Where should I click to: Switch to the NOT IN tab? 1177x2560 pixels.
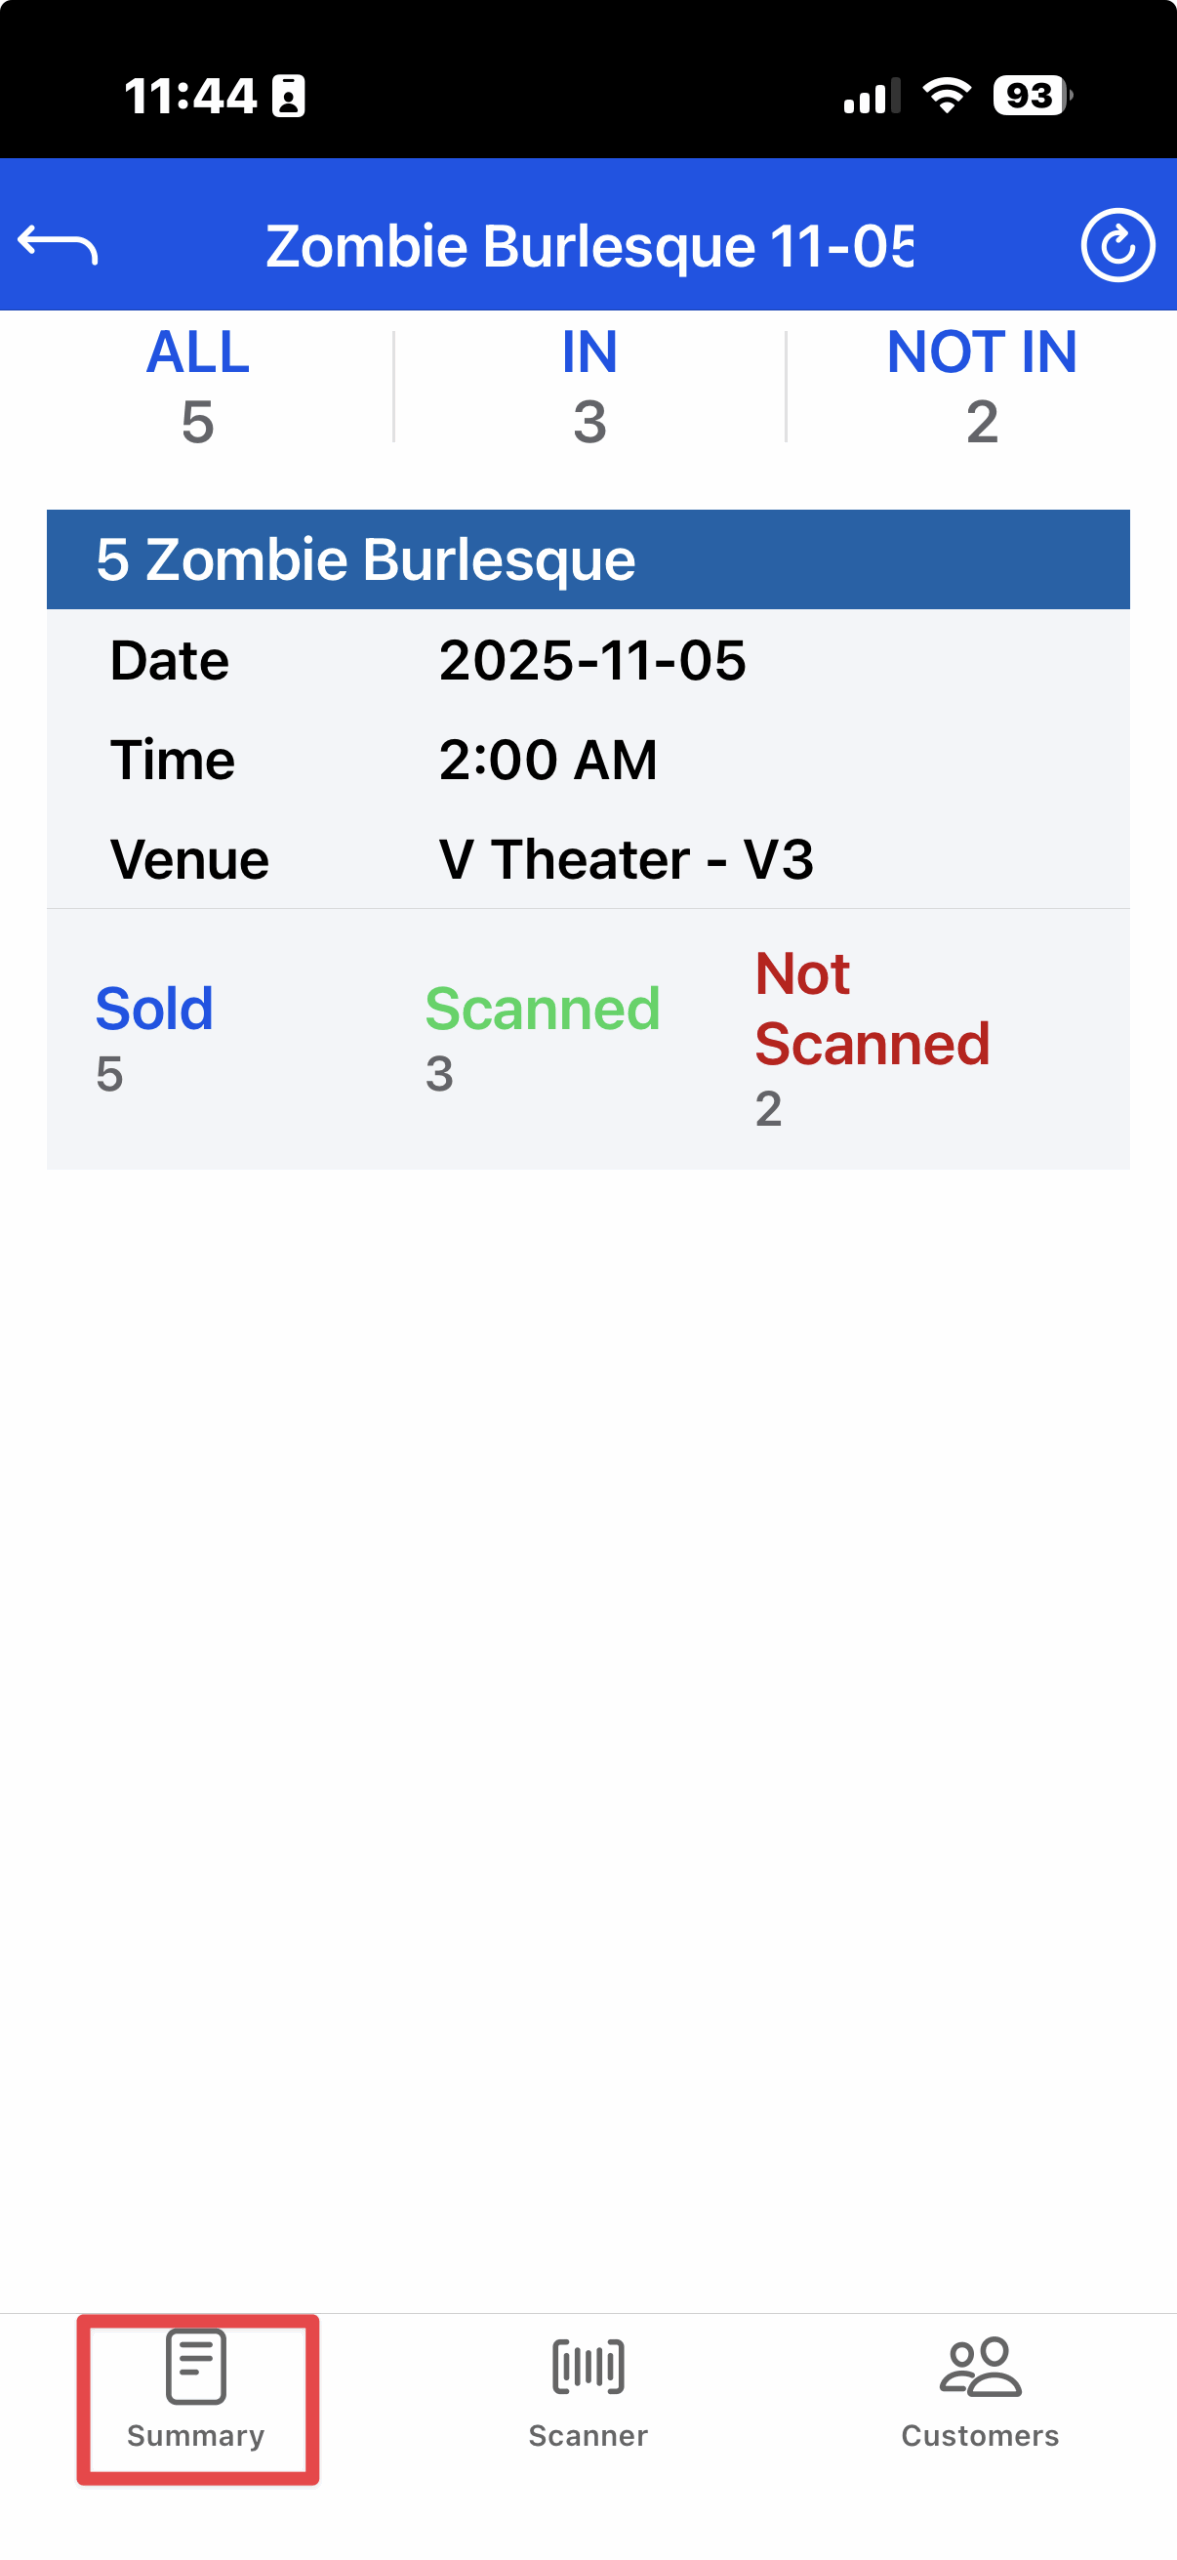(x=981, y=385)
